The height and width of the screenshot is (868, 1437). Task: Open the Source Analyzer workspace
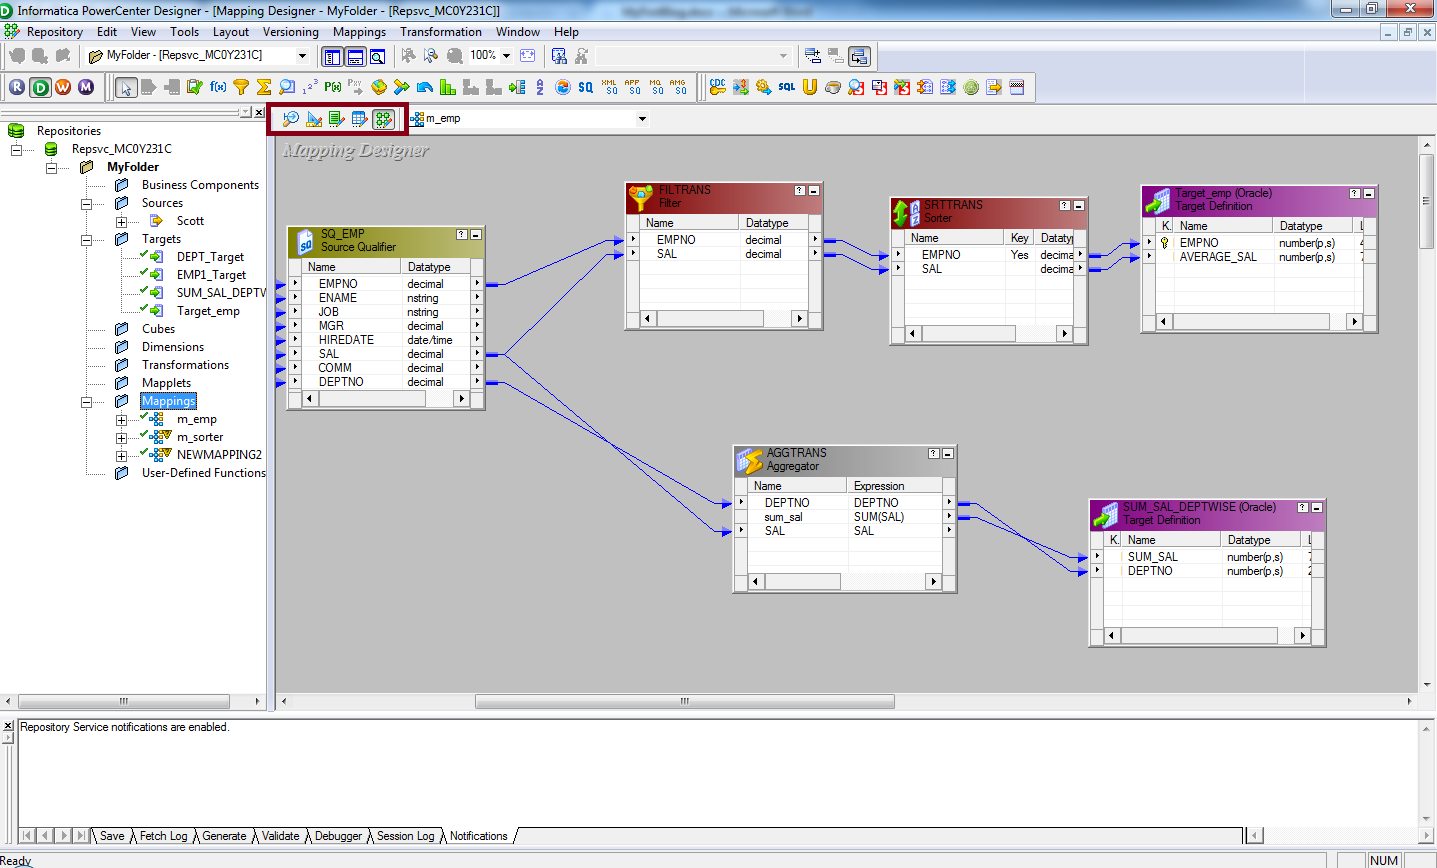point(290,119)
